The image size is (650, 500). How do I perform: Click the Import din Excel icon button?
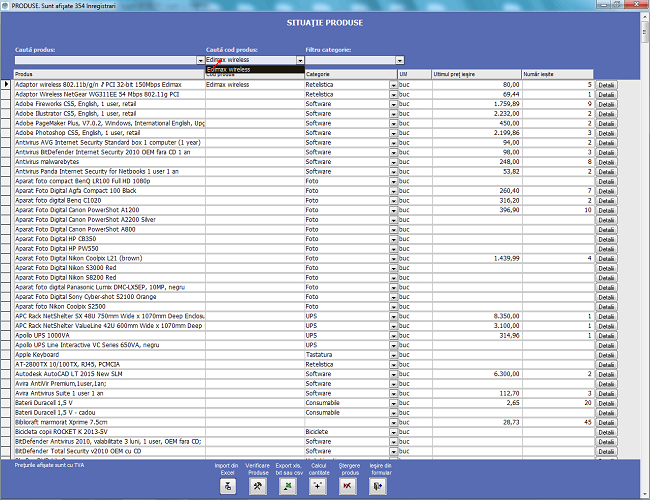228,486
